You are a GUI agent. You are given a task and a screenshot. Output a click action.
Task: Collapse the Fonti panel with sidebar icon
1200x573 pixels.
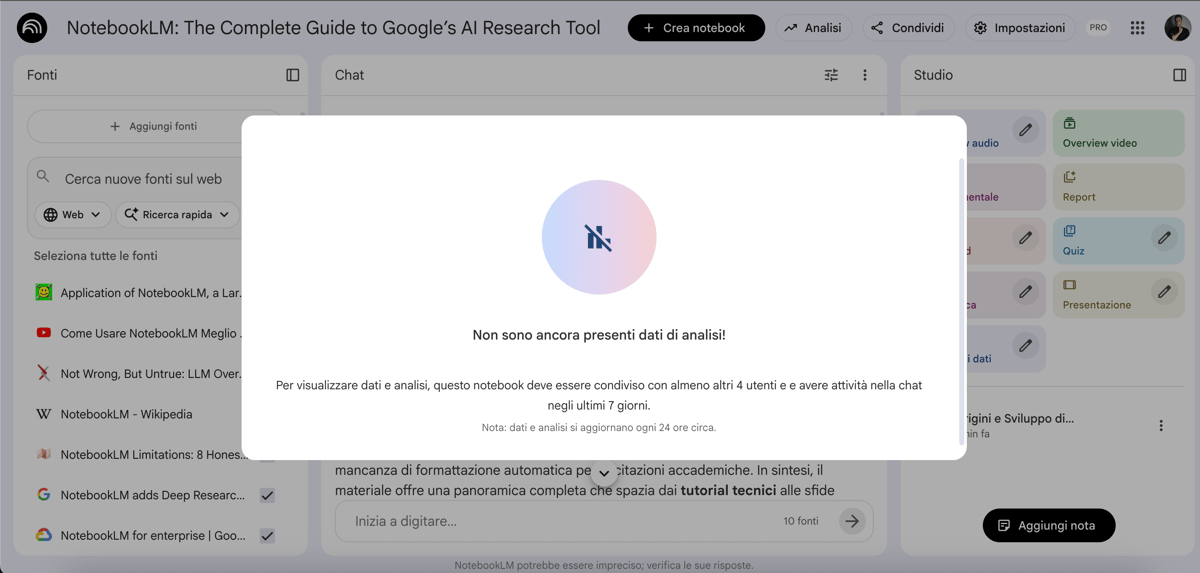[292, 75]
